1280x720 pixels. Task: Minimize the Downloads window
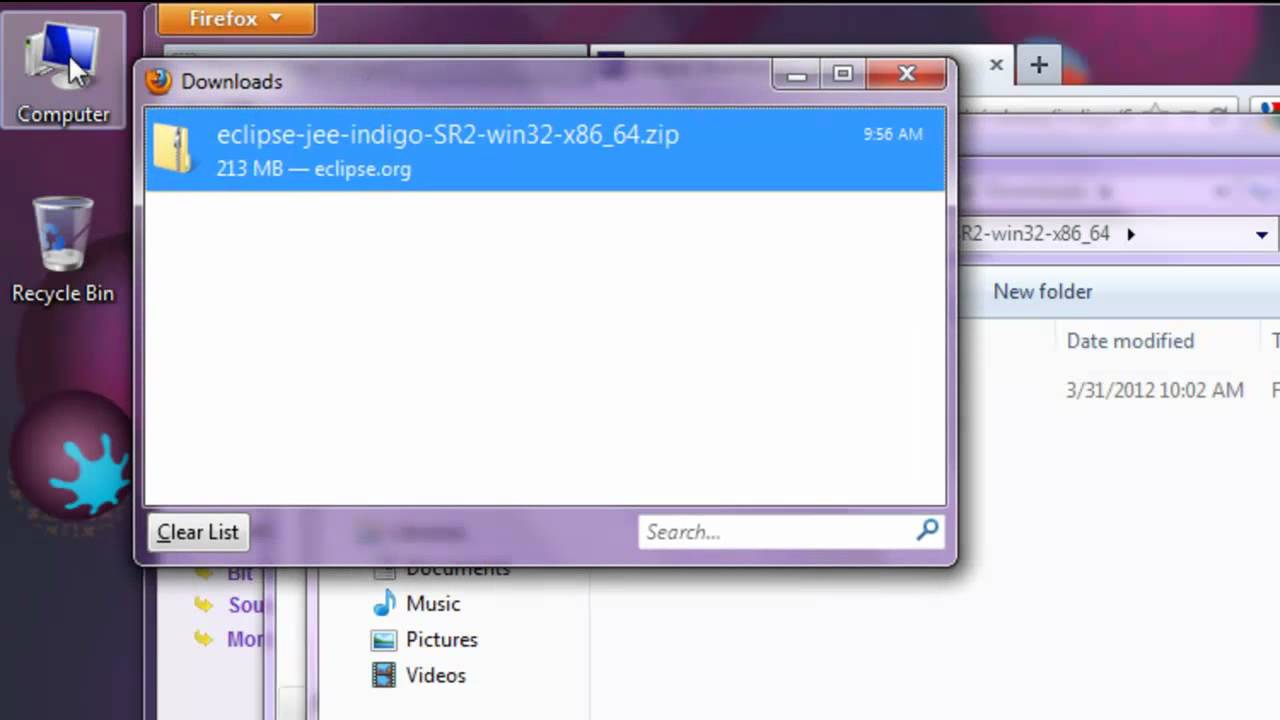(797, 75)
